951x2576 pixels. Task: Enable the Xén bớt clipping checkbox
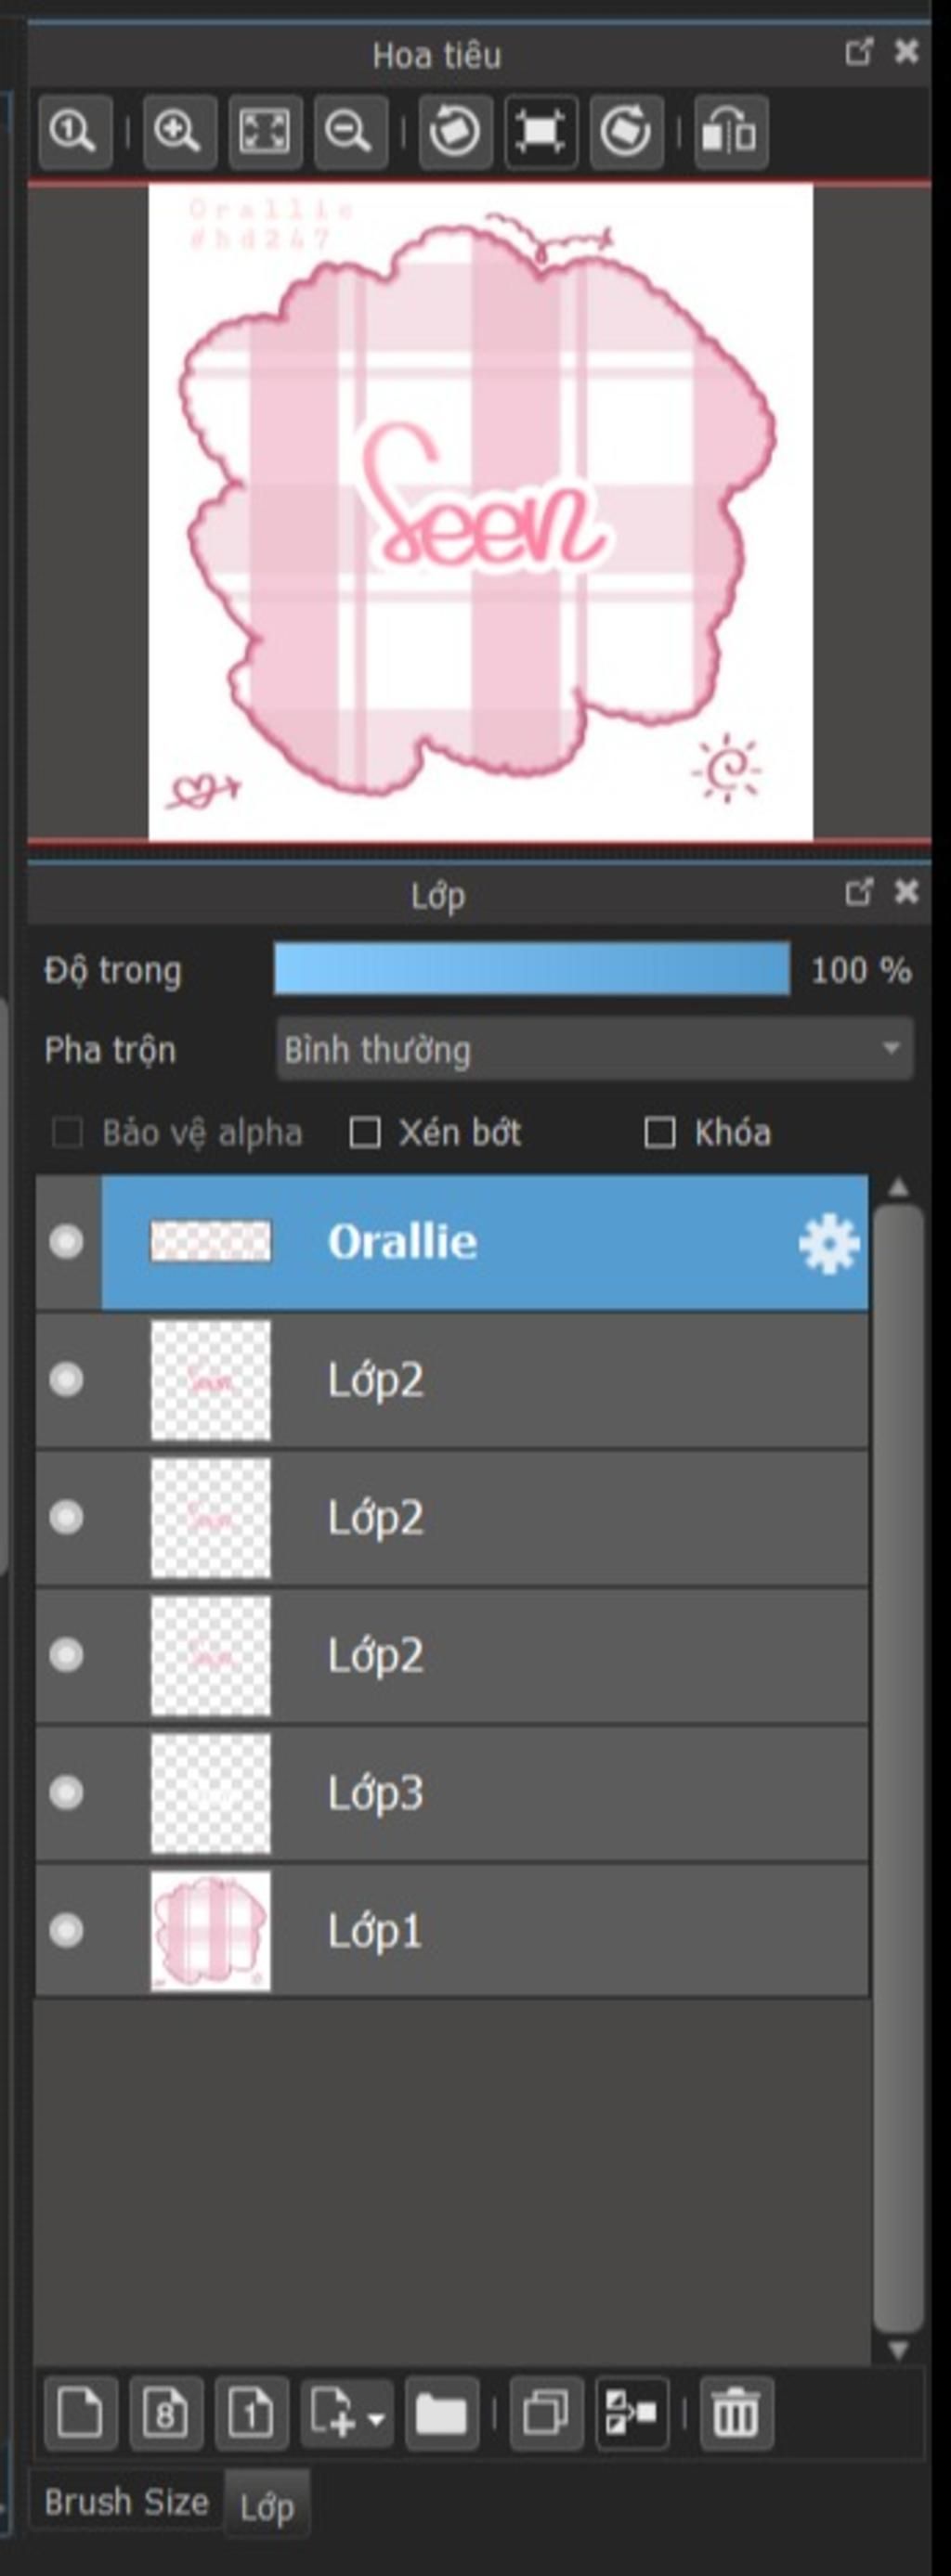365,1133
